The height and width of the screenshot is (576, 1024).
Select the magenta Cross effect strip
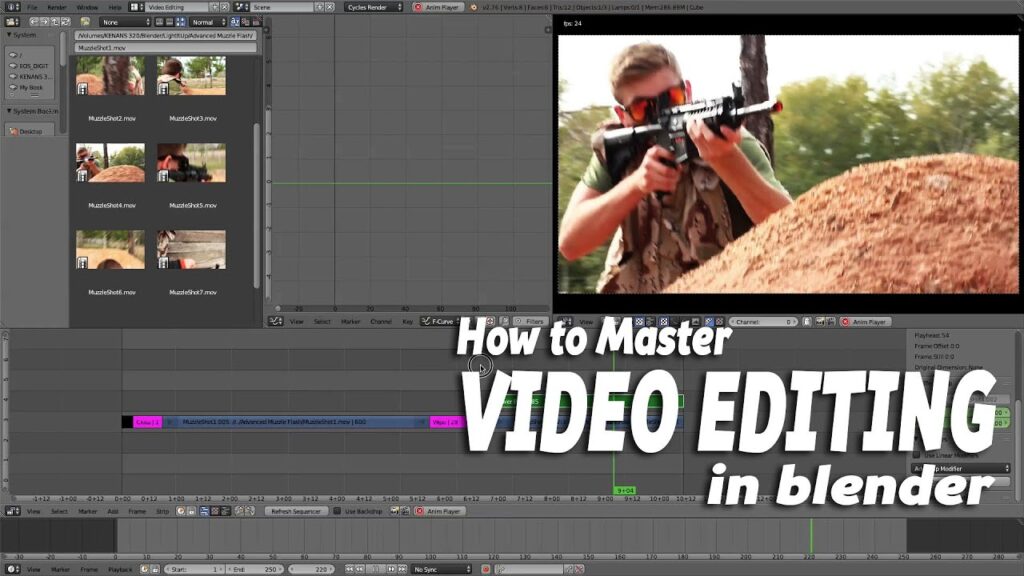pyautogui.click(x=148, y=423)
